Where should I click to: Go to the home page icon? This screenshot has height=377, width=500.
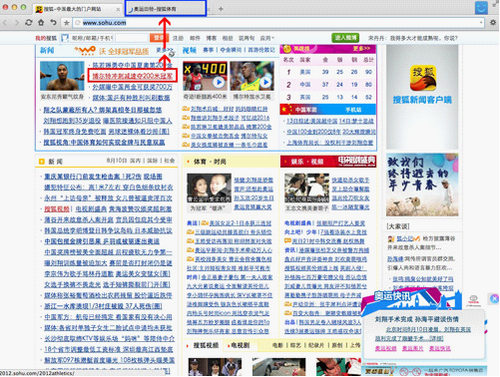(x=41, y=23)
